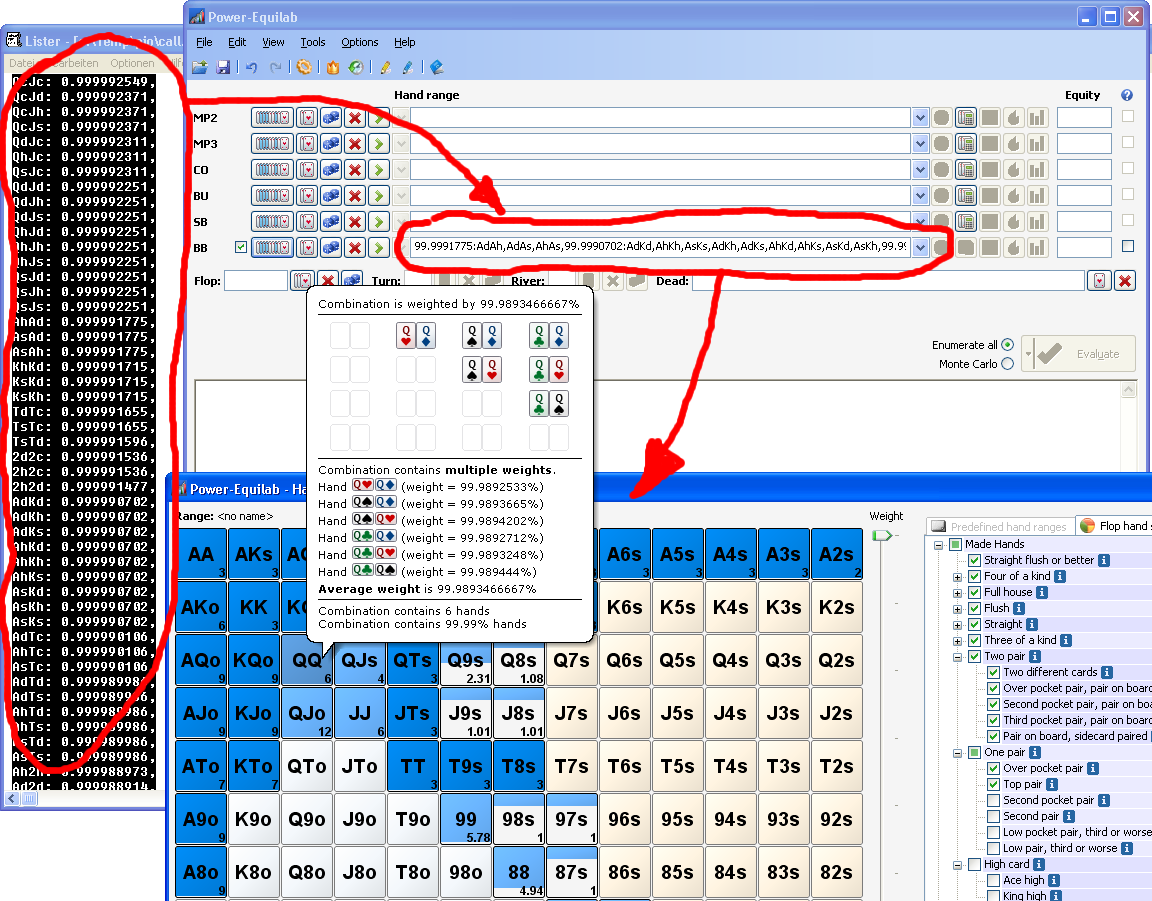Switch to the Predefined hand ranges tab
This screenshot has height=901, width=1152.
(1000, 526)
